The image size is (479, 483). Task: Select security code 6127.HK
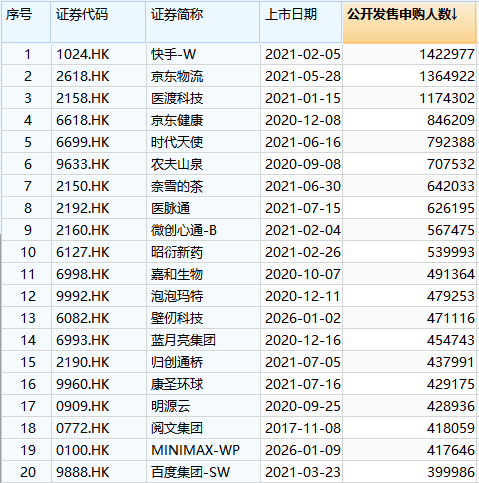(99, 252)
